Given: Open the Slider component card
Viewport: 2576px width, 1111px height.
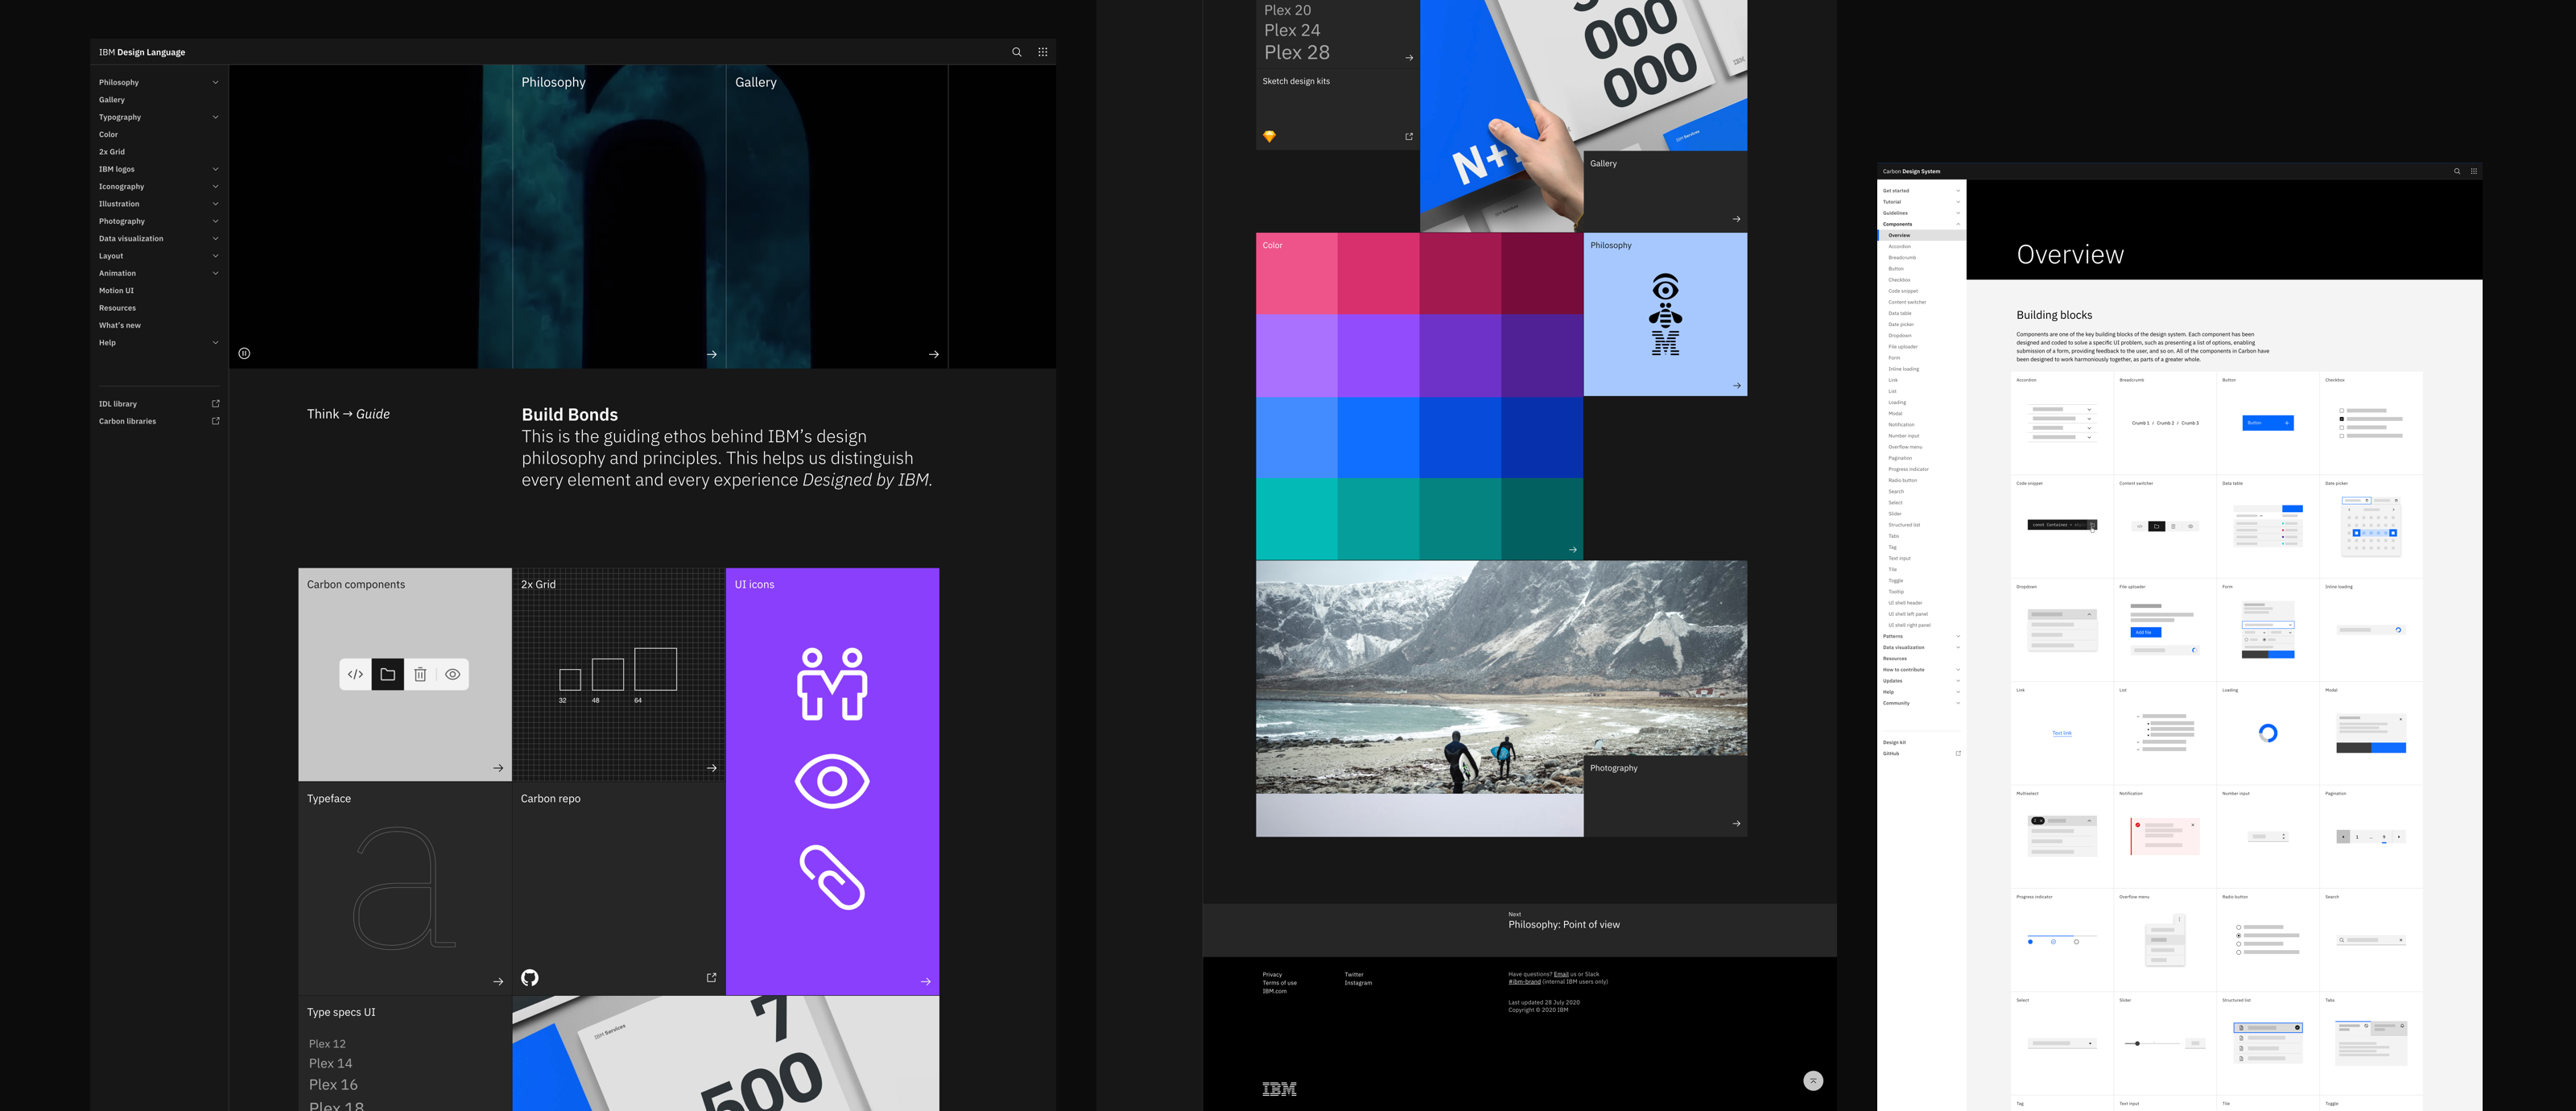Looking at the screenshot, I should [2165, 1043].
